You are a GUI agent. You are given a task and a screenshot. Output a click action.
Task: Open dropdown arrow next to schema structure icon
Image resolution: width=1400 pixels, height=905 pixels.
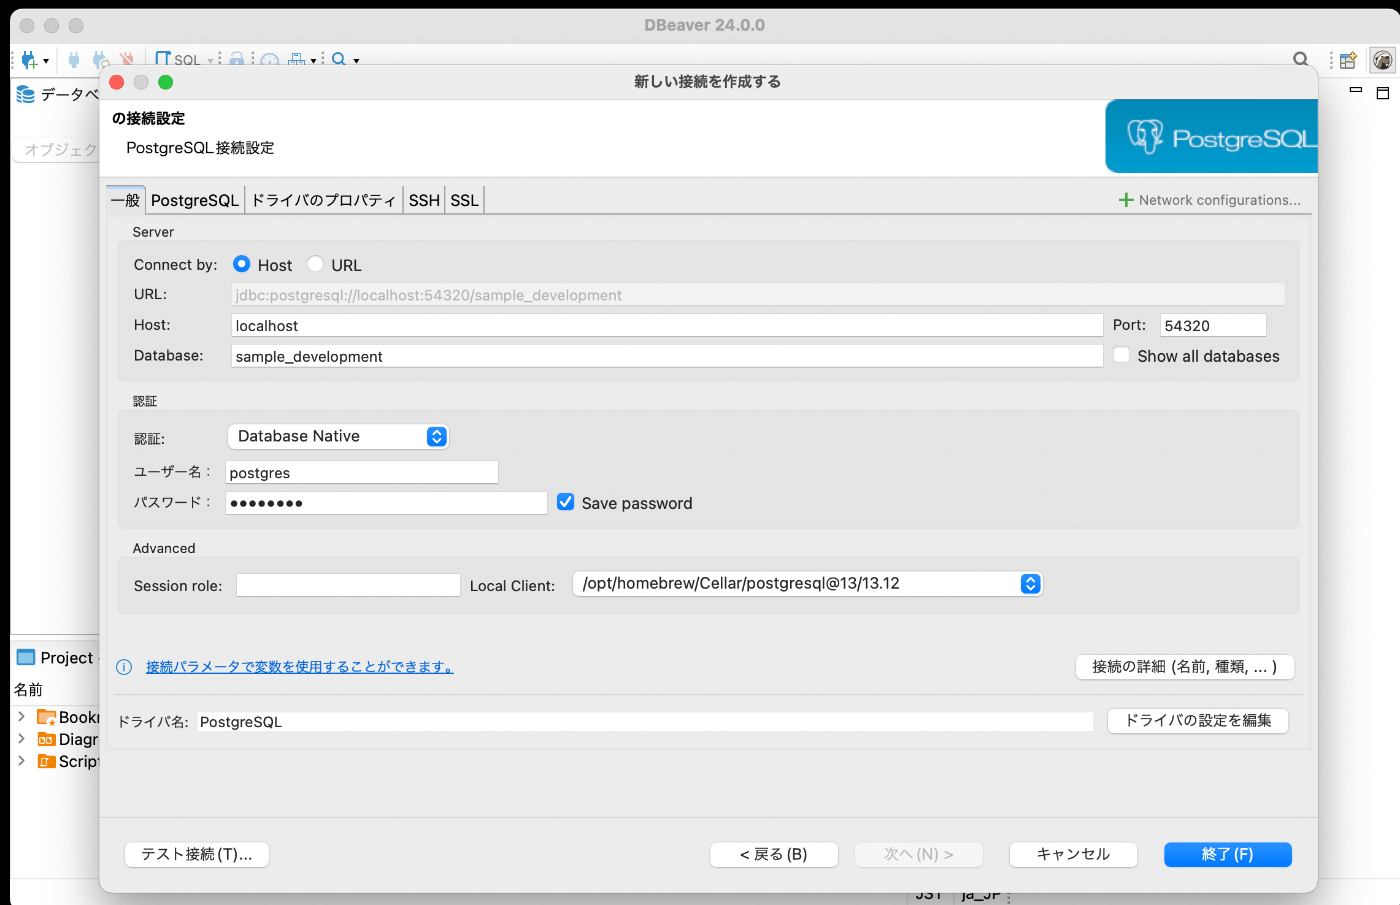(313, 61)
